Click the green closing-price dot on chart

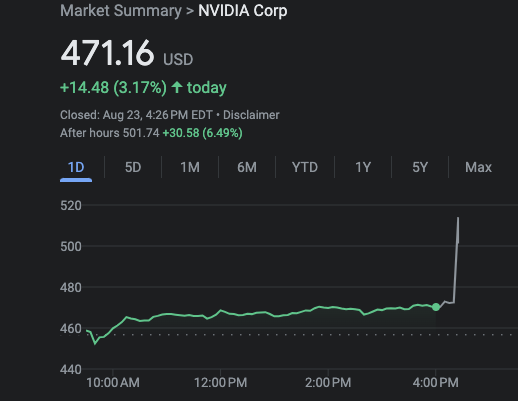[x=436, y=307]
